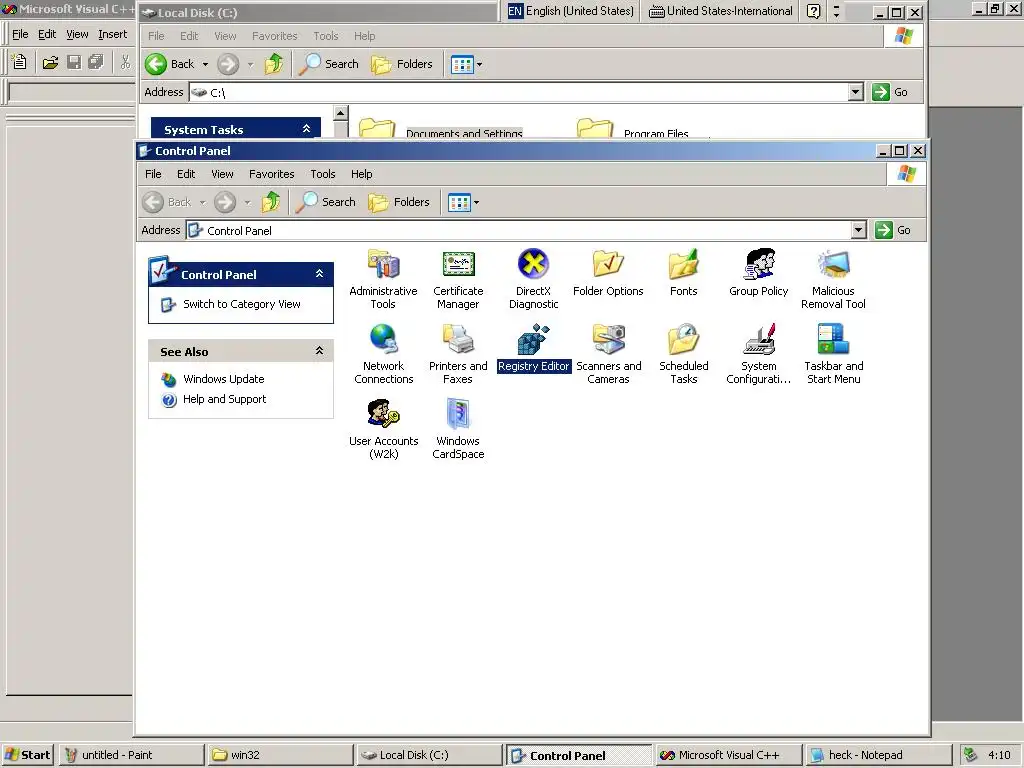This screenshot has height=768, width=1024.
Task: Open Windows CardSpace icon
Action: pos(458,415)
